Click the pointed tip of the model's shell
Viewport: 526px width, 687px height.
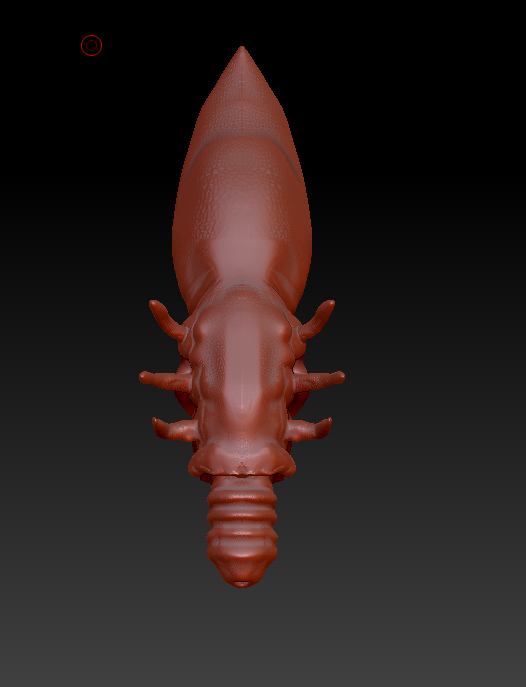point(242,52)
